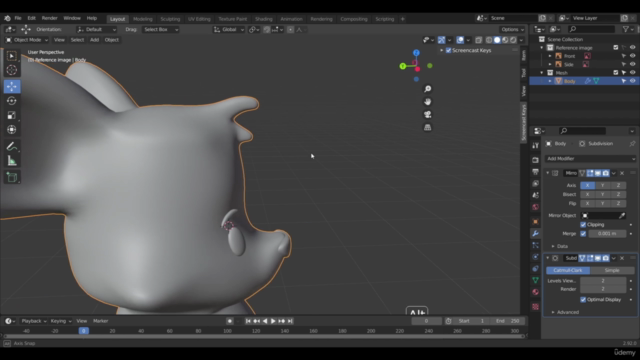The width and height of the screenshot is (640, 360).
Task: Open the Render properties tab
Action: pos(536,160)
